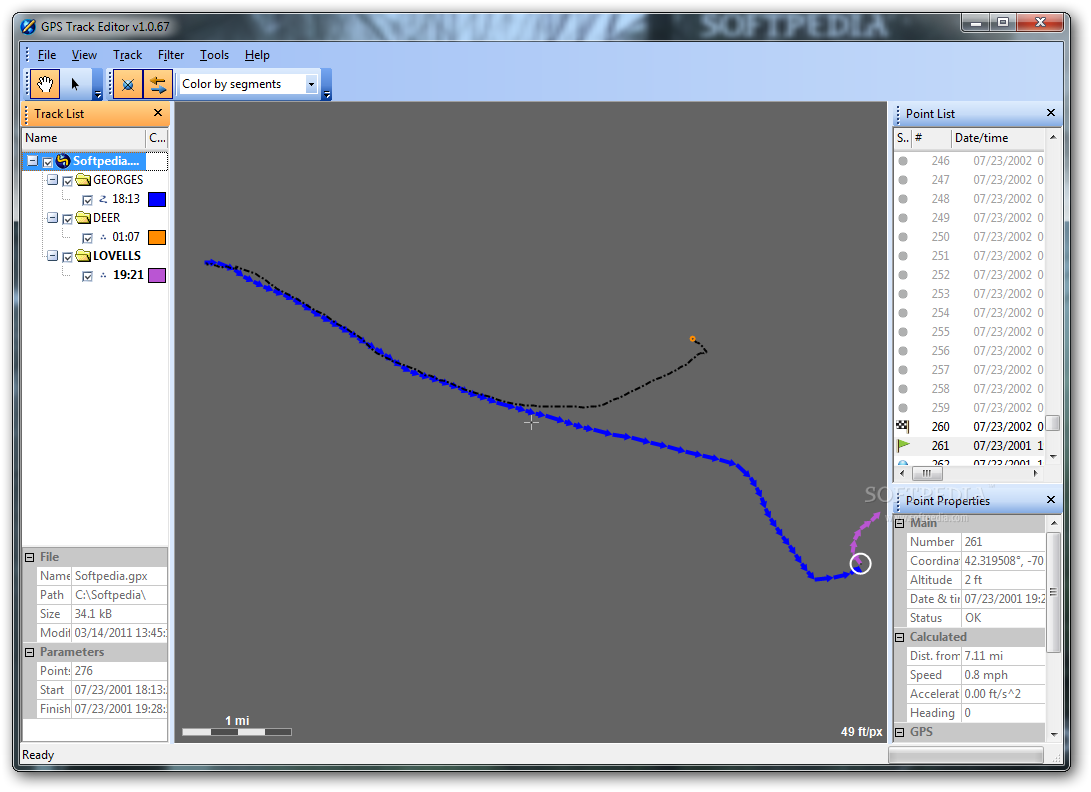The image size is (1091, 792).
Task: Click the C... color column header
Action: 157,138
